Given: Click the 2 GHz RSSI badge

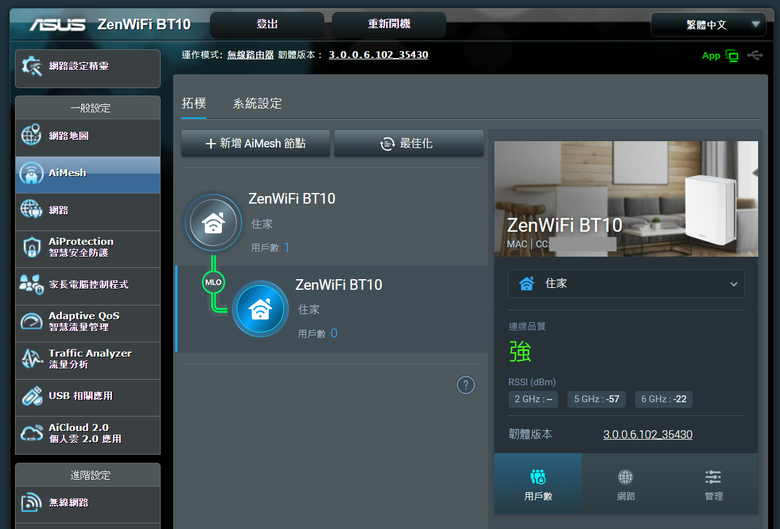Looking at the screenshot, I should pos(533,399).
